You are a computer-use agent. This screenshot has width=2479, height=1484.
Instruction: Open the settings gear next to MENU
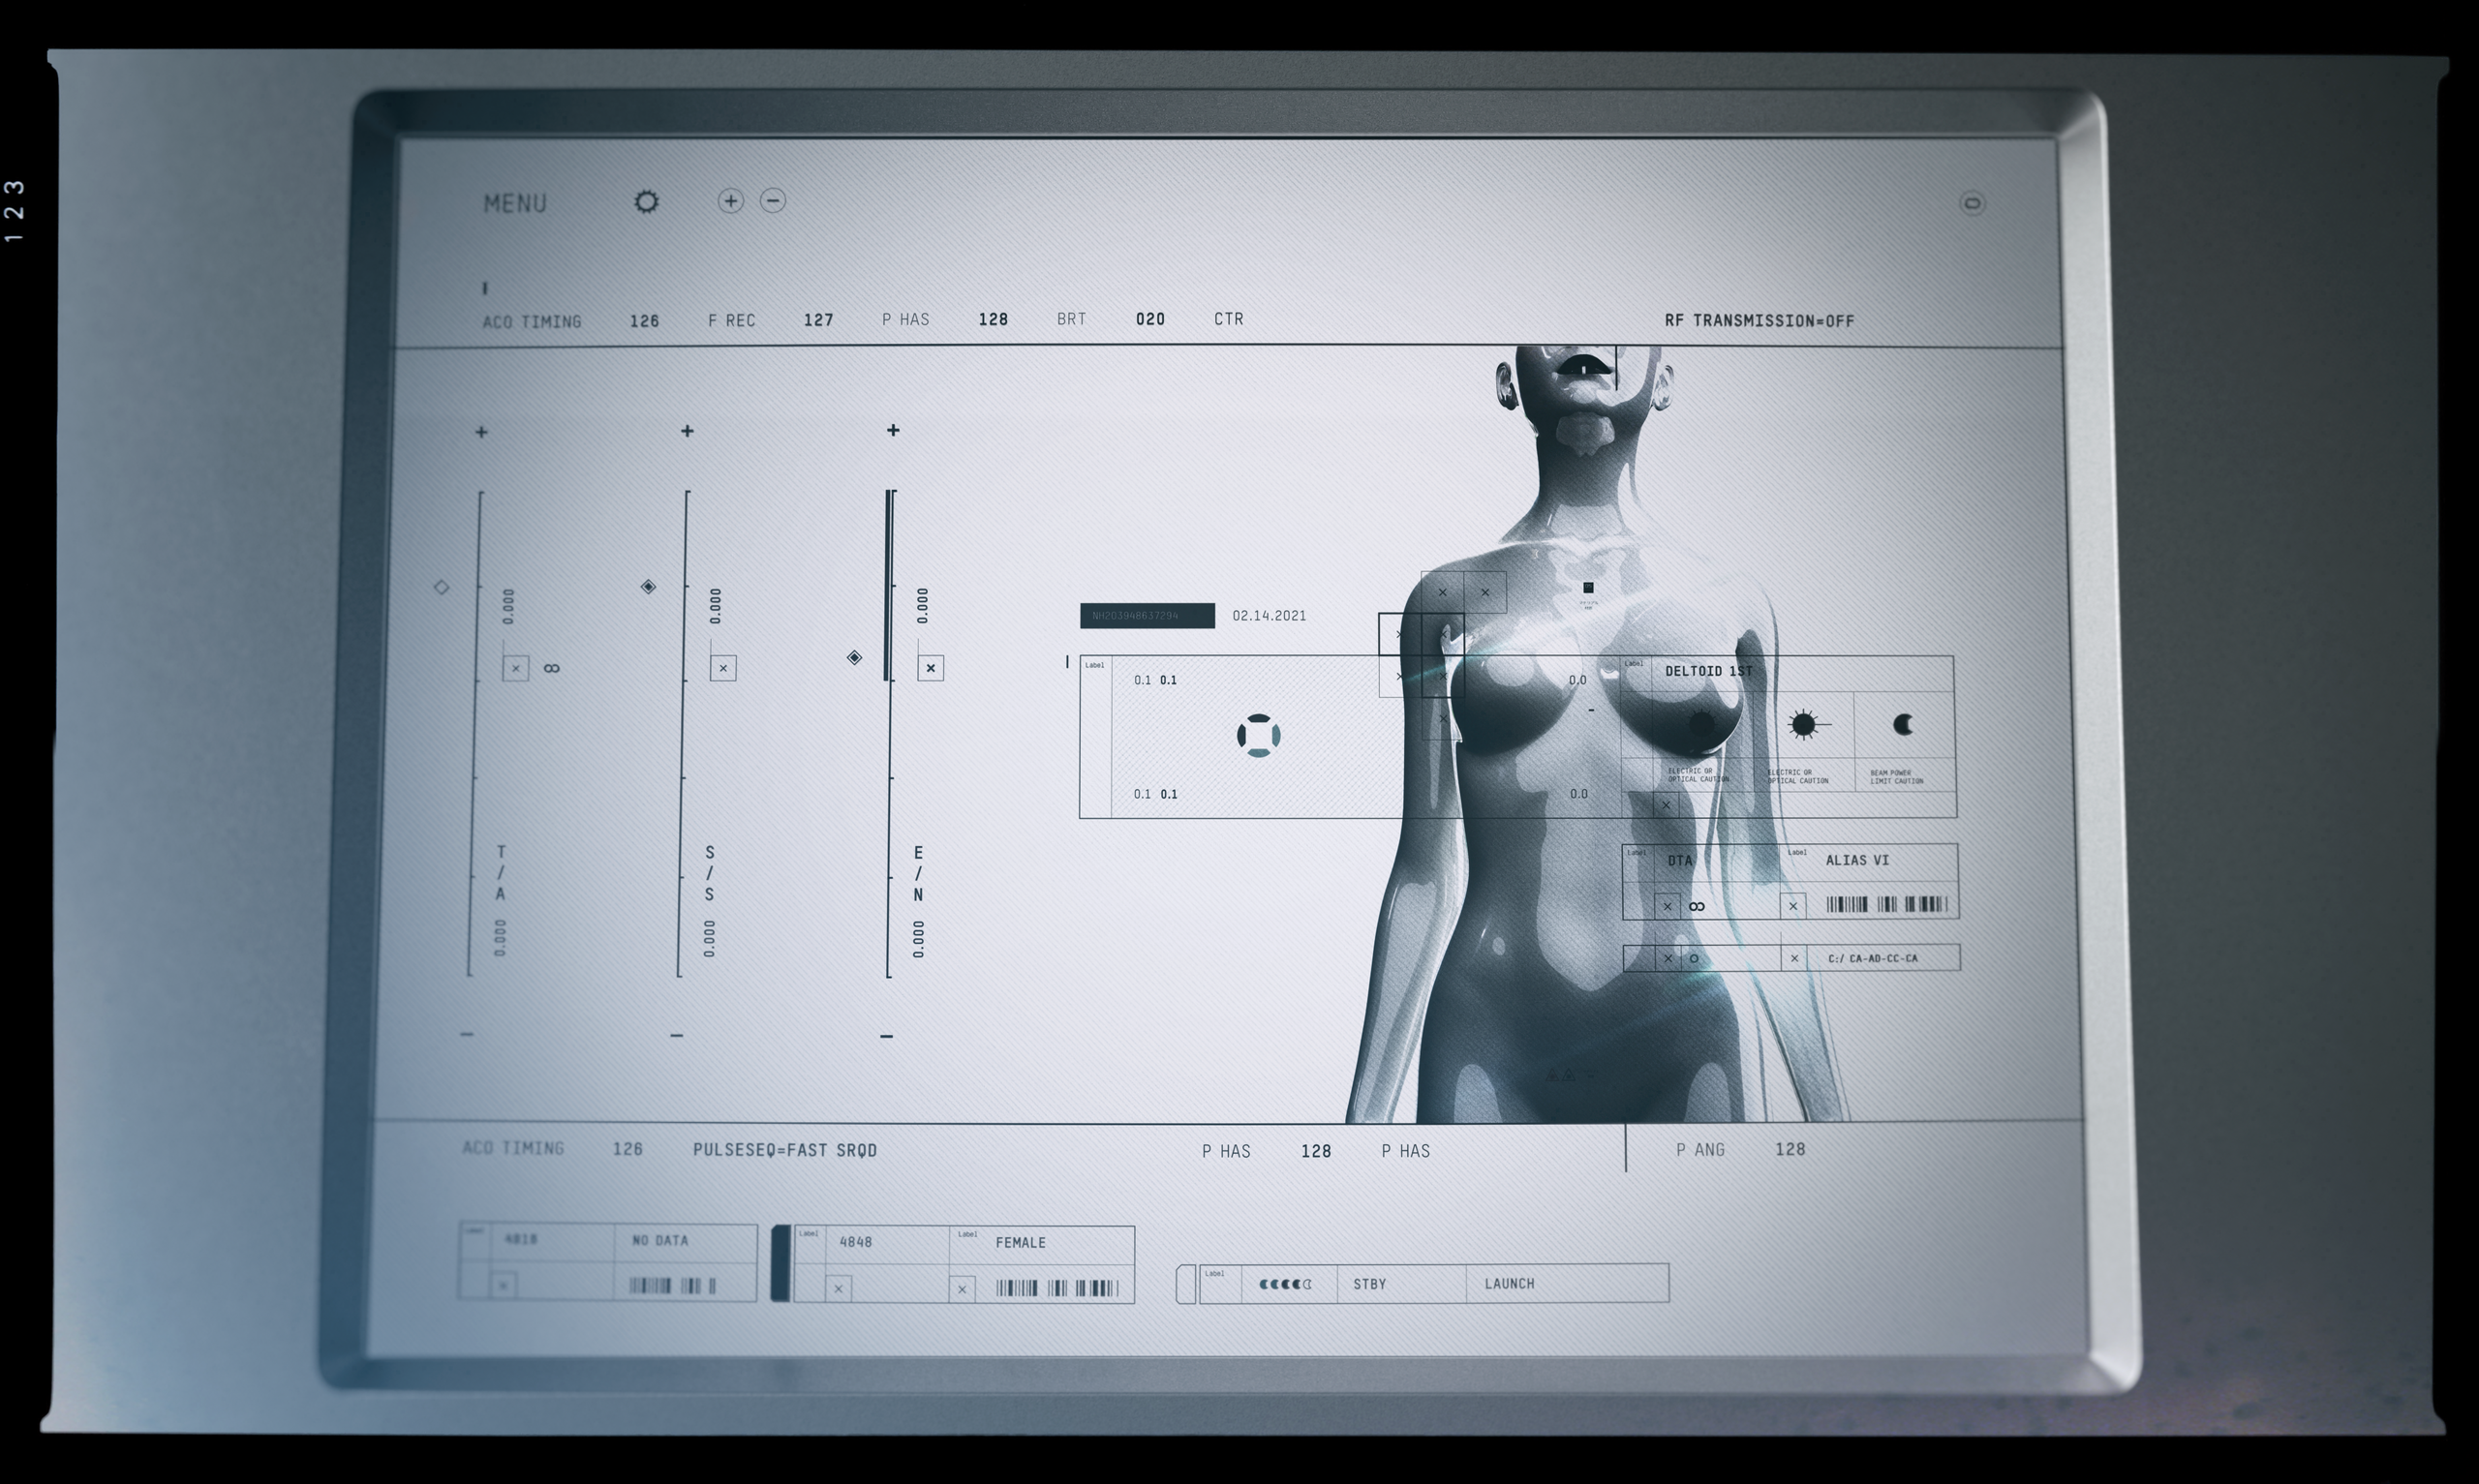646,202
